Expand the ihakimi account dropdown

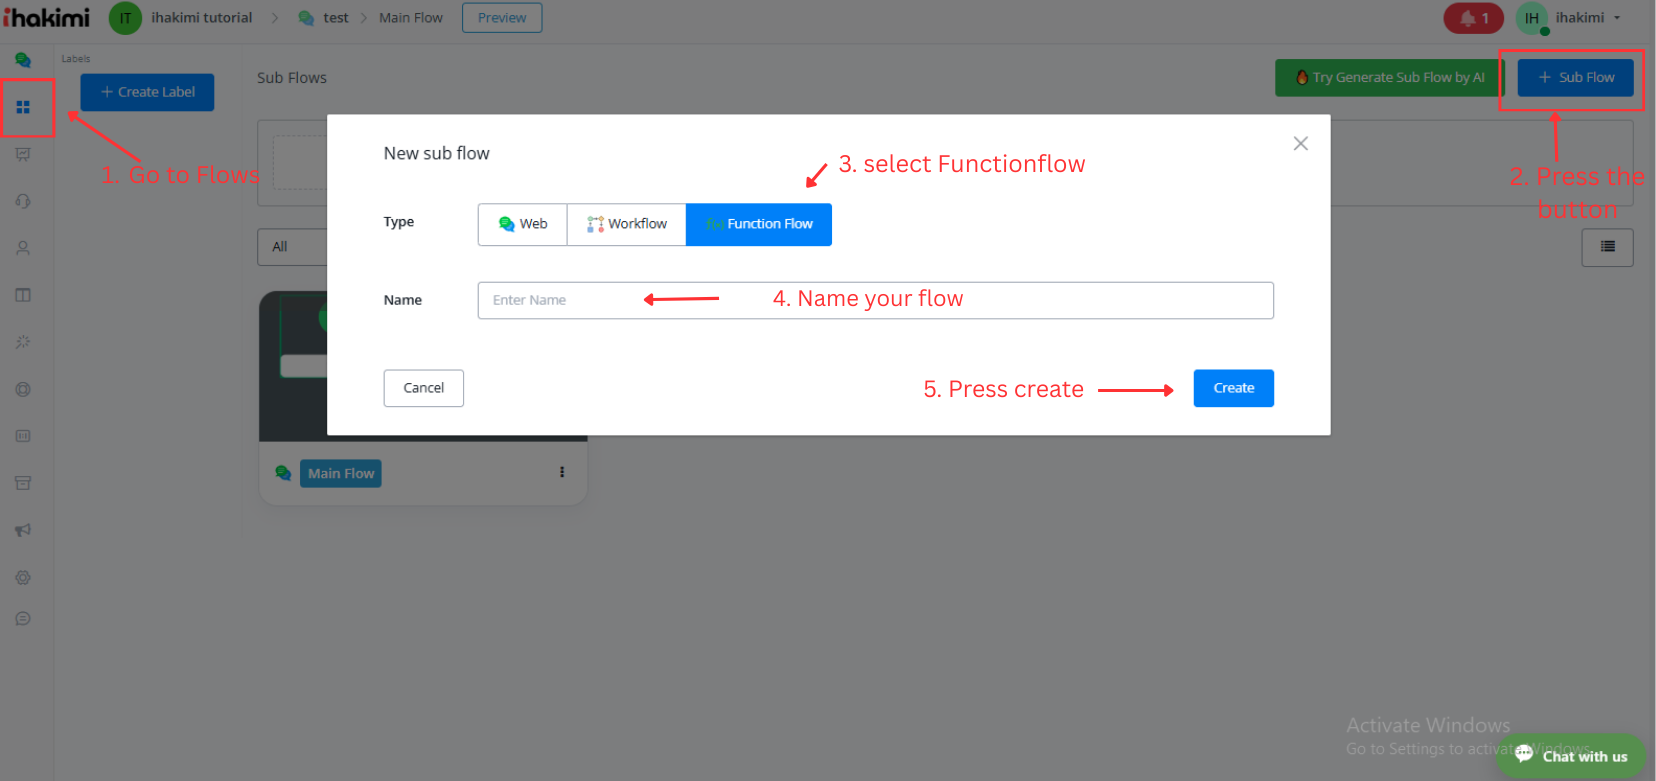[1587, 18]
